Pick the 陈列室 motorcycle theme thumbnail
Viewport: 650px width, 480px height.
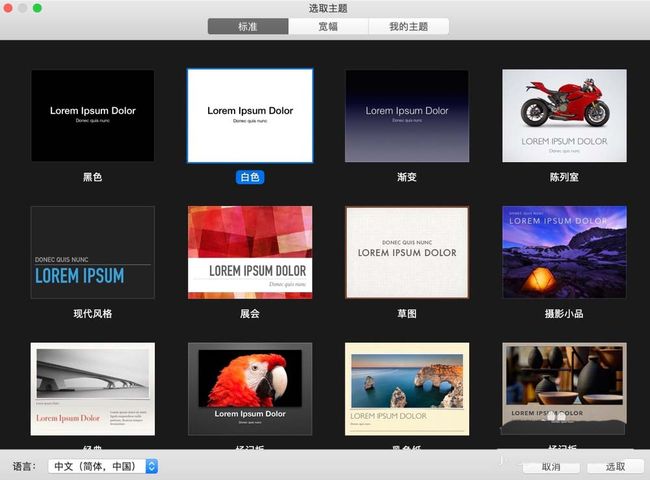tap(564, 116)
